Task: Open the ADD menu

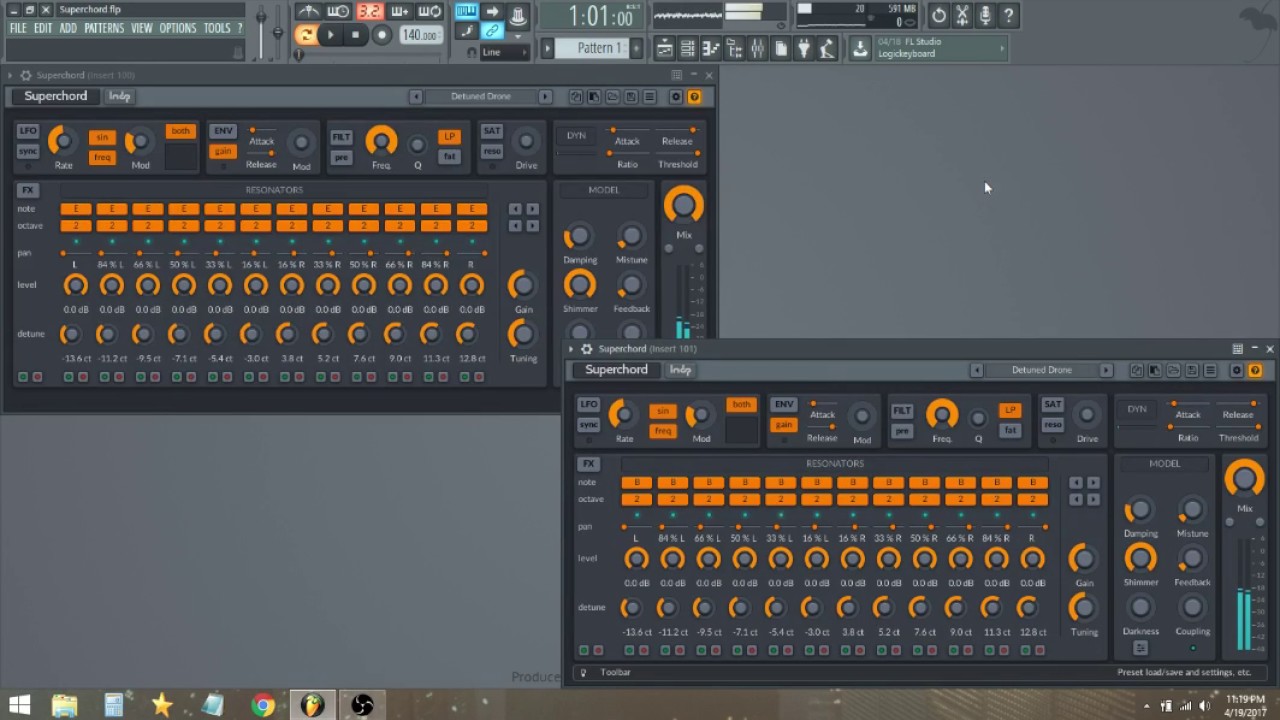Action: [x=68, y=28]
